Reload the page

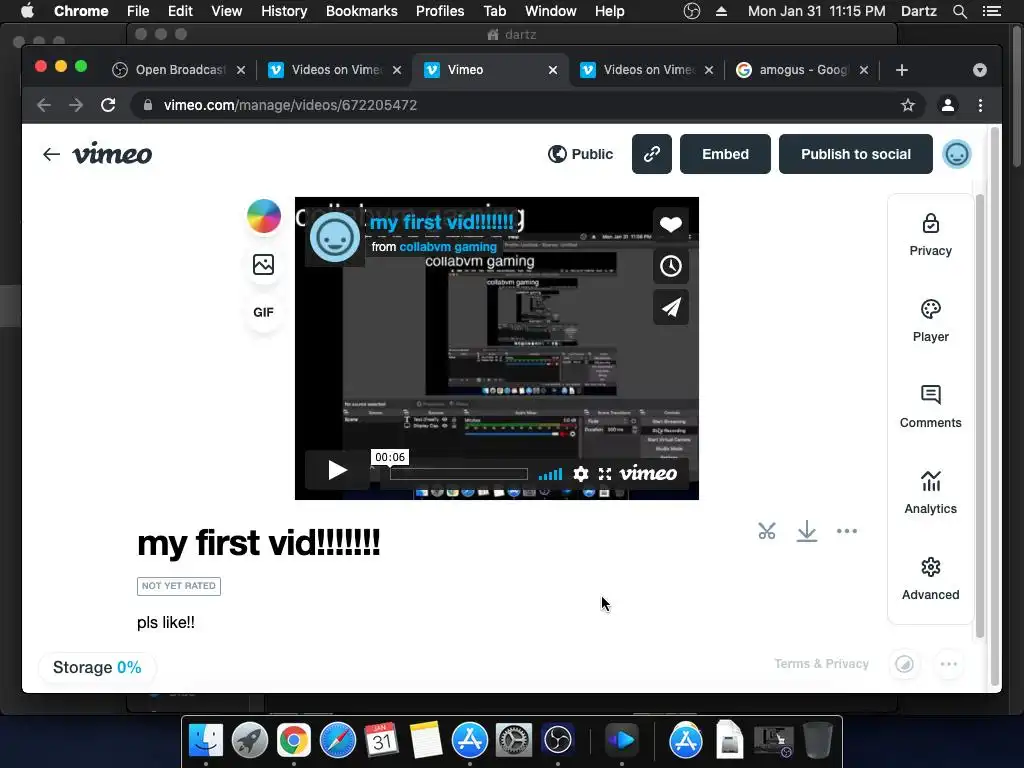click(108, 105)
